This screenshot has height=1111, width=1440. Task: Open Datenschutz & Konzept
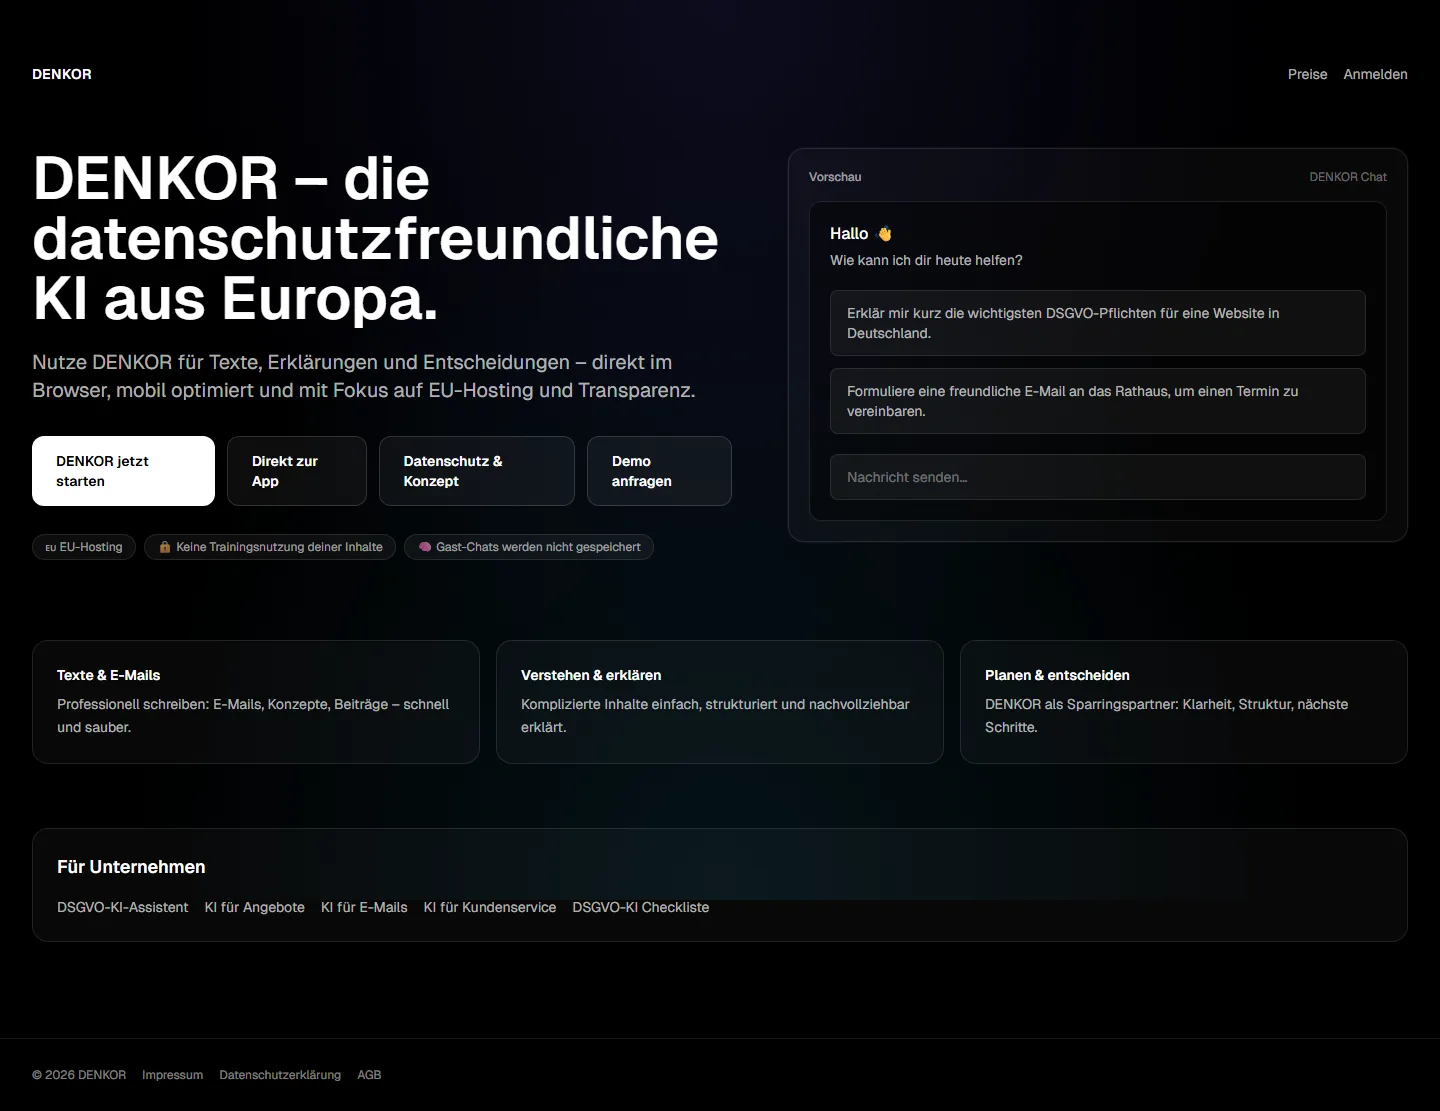tap(477, 471)
